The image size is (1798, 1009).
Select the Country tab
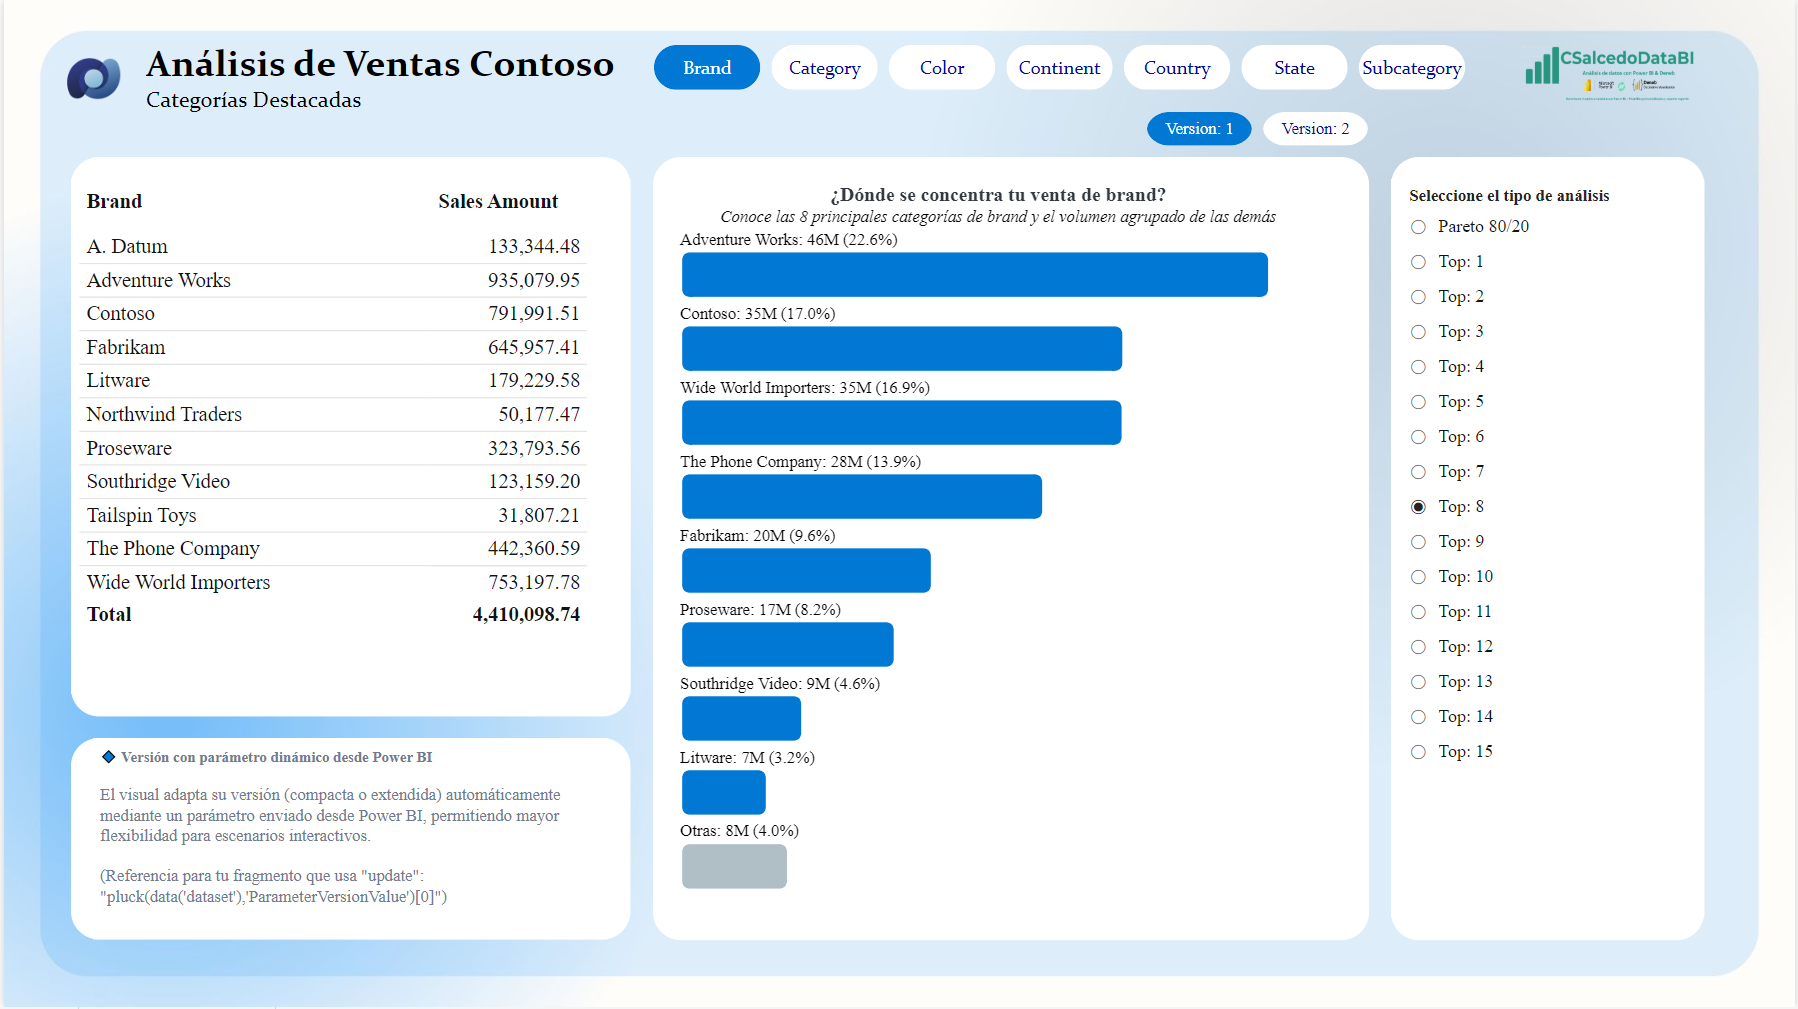click(x=1176, y=68)
